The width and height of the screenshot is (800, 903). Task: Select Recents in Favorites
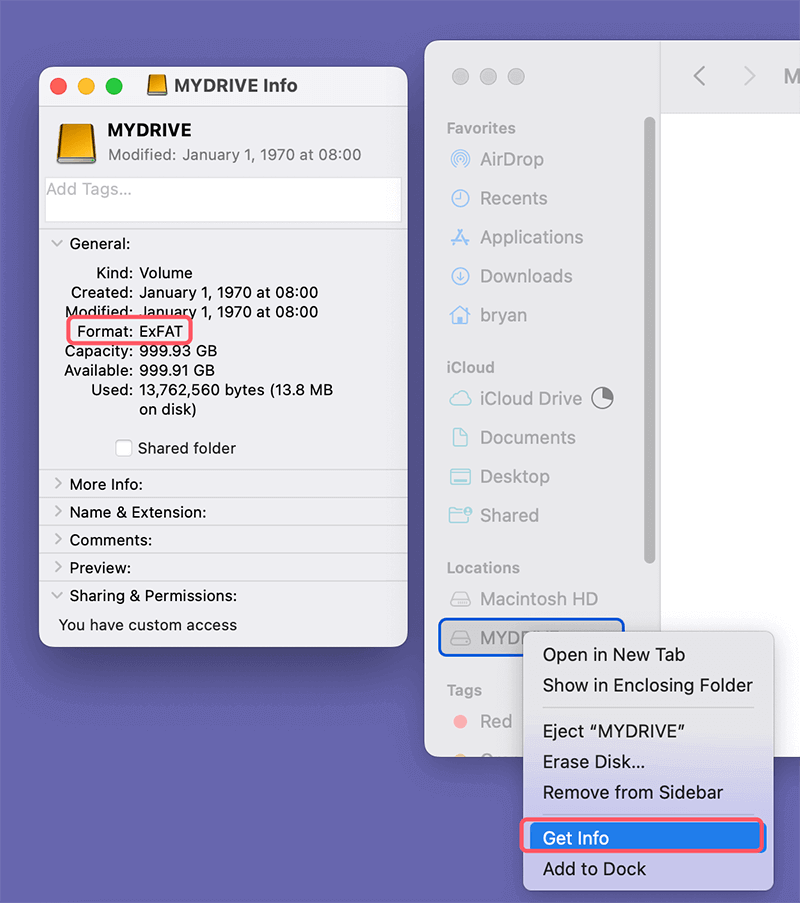coord(514,198)
